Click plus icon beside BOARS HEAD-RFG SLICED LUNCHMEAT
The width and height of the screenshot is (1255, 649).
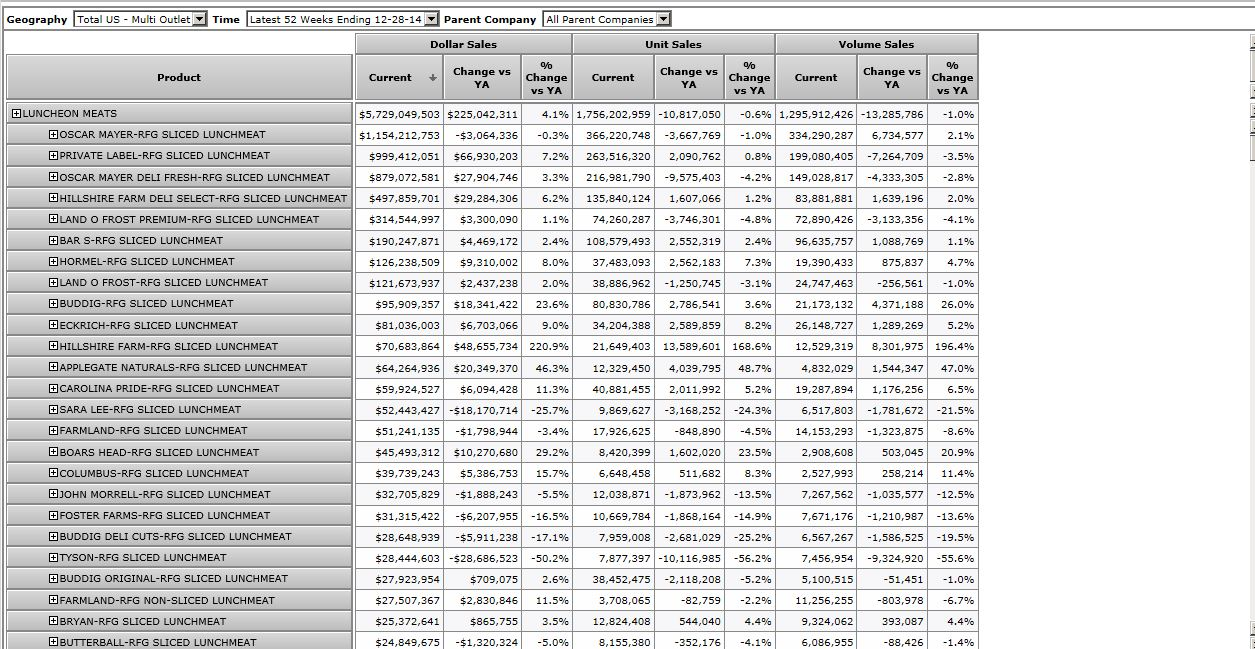[x=53, y=452]
